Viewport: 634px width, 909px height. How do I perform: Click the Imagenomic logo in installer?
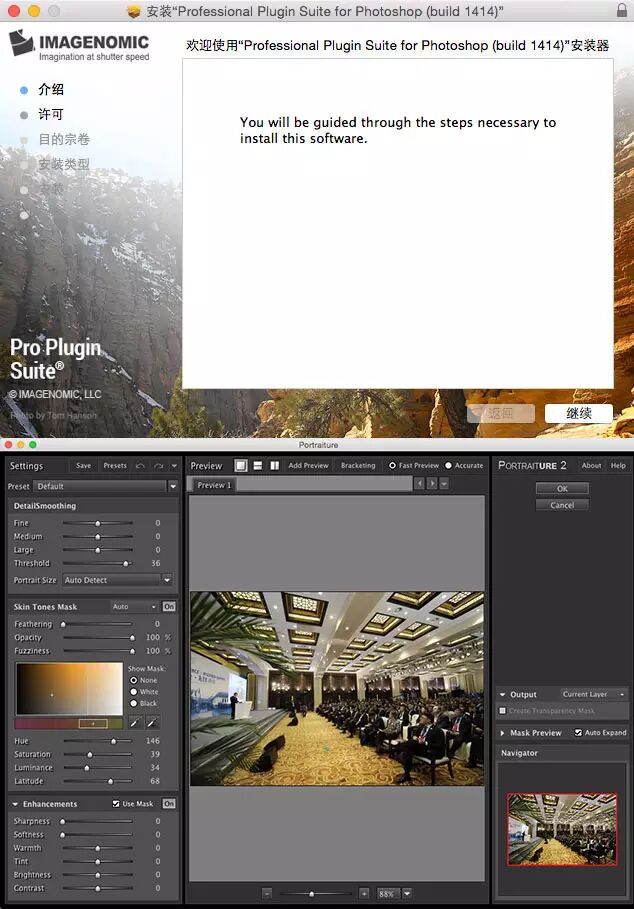click(79, 45)
